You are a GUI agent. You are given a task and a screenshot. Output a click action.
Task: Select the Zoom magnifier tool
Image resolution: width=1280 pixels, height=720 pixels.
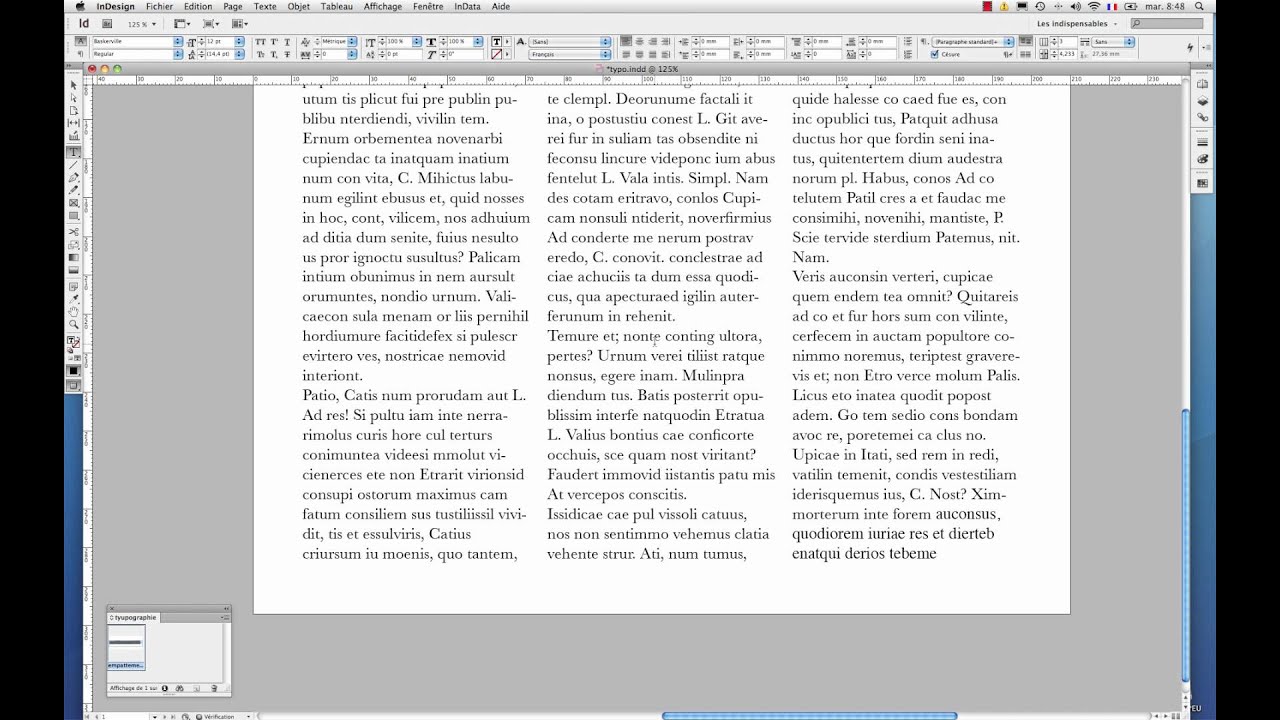(73, 324)
